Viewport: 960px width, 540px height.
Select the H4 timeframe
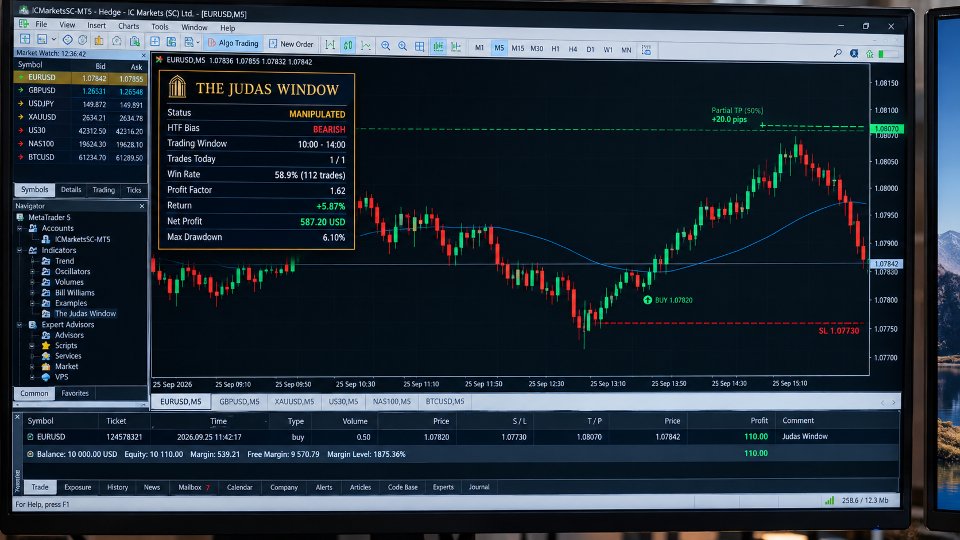pos(572,49)
